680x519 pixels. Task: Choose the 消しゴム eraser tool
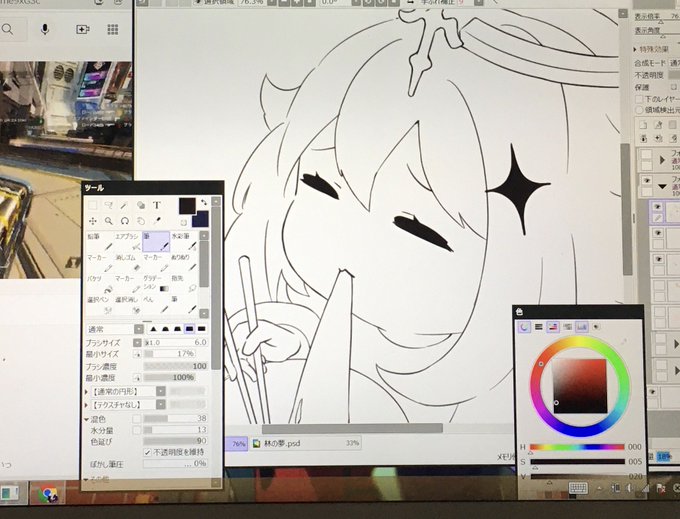click(x=128, y=263)
